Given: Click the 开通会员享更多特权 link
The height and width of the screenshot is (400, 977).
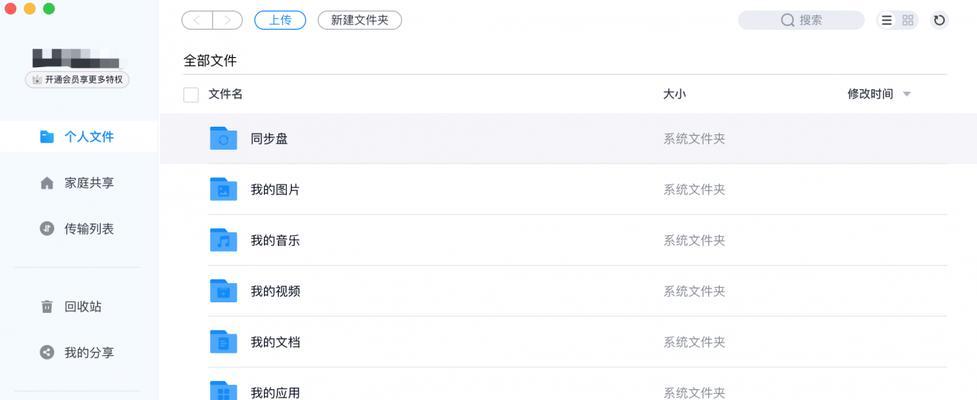Looking at the screenshot, I should pos(78,80).
